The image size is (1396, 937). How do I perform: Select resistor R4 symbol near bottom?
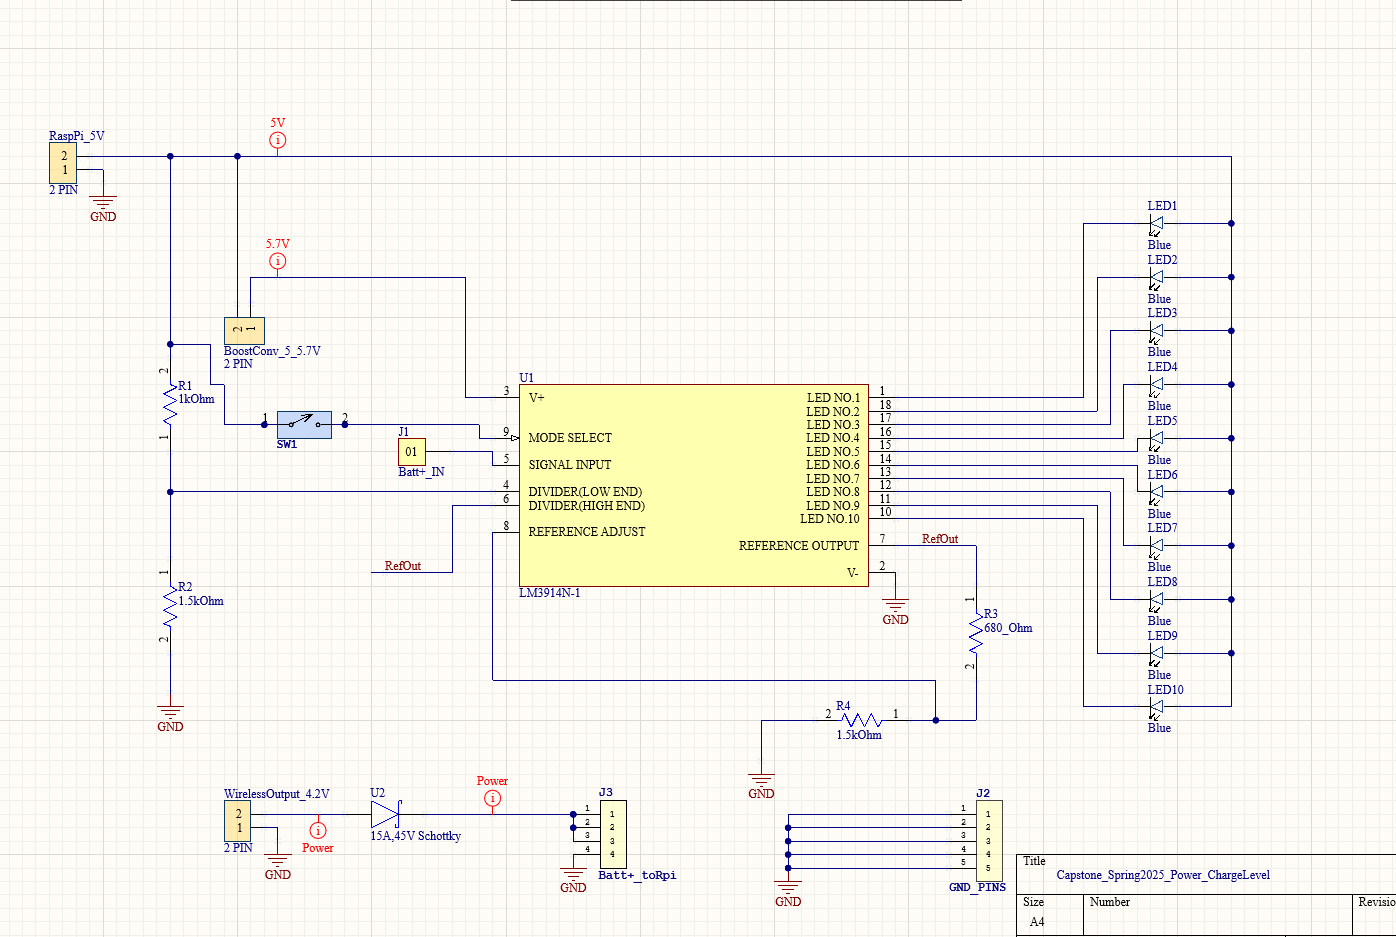(862, 720)
